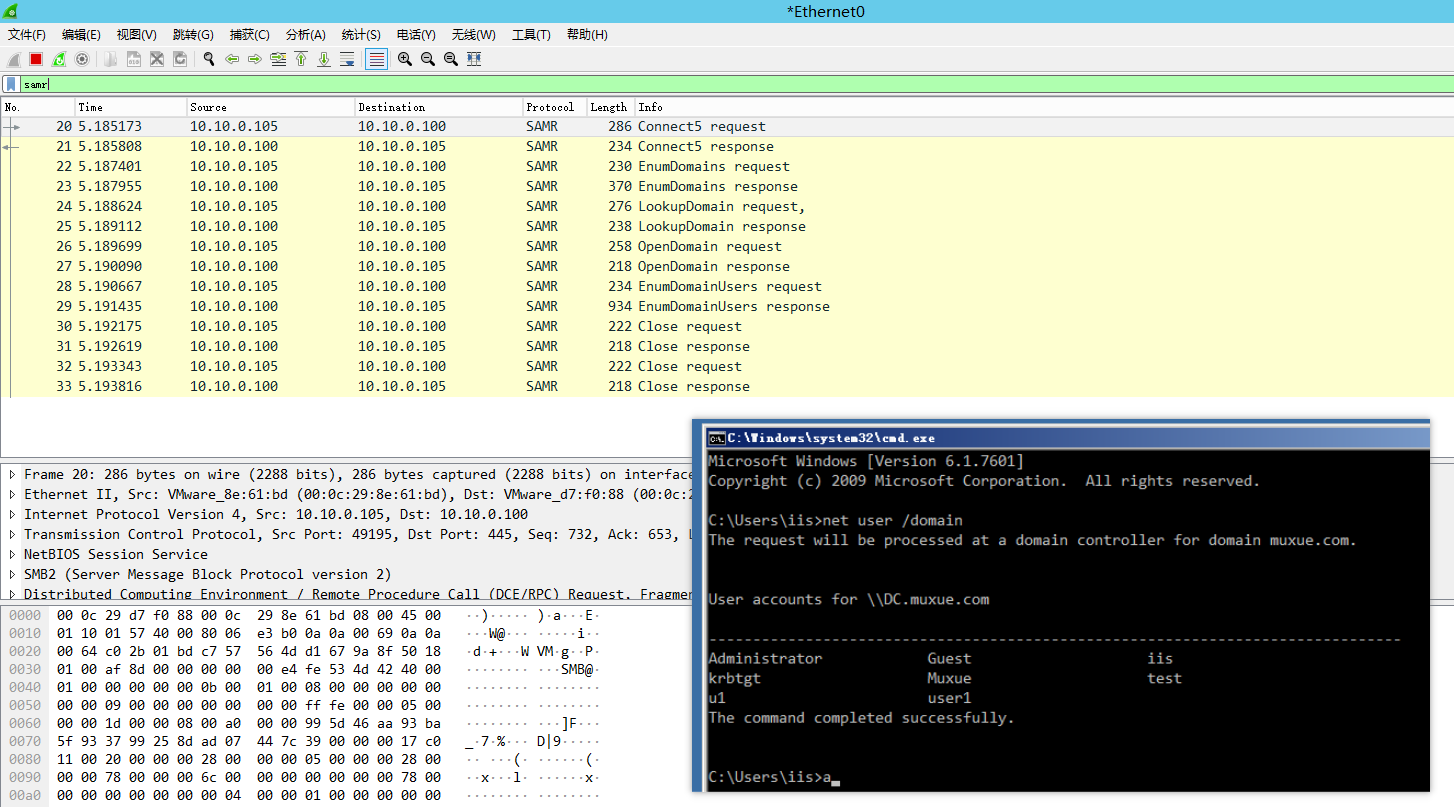
Task: Select packet 24 LookupDomain request
Action: pos(727,206)
